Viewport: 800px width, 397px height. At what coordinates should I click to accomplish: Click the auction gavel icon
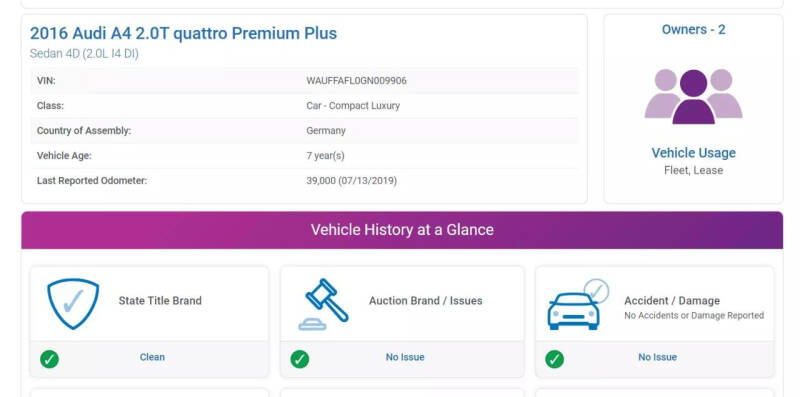coord(323,305)
